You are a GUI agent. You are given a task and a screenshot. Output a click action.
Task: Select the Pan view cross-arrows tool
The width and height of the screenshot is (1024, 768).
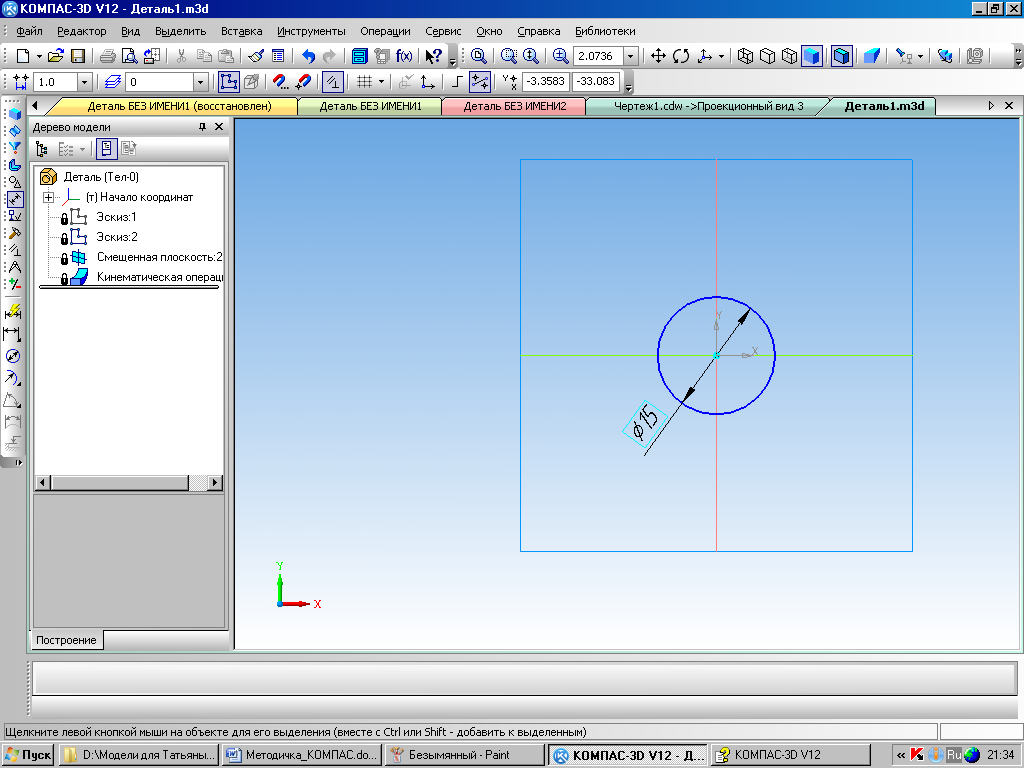(x=658, y=56)
